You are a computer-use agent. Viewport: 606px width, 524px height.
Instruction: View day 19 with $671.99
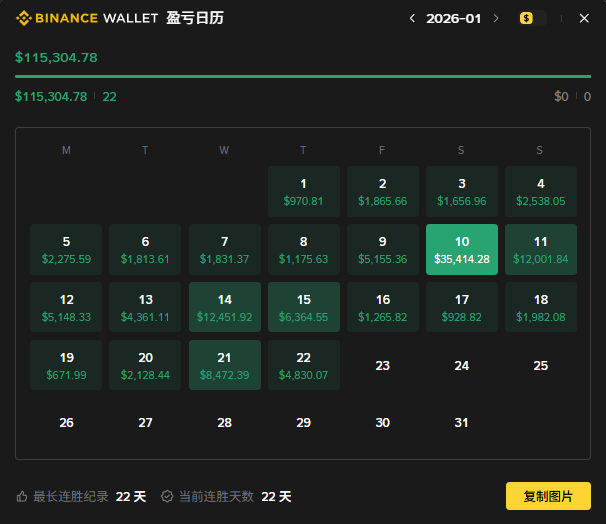[x=66, y=365]
